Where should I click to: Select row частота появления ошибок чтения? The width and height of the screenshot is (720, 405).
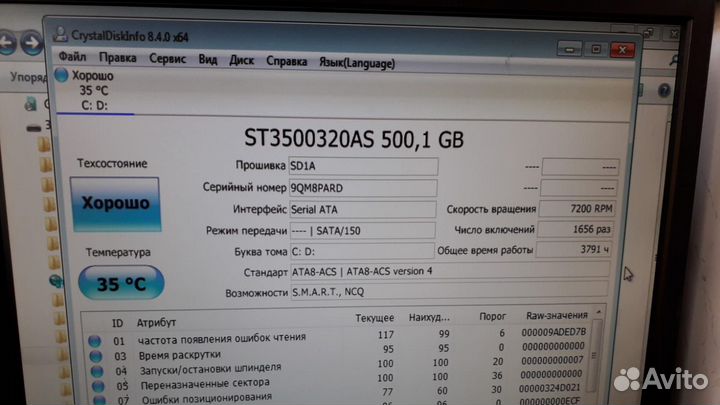(x=338, y=337)
